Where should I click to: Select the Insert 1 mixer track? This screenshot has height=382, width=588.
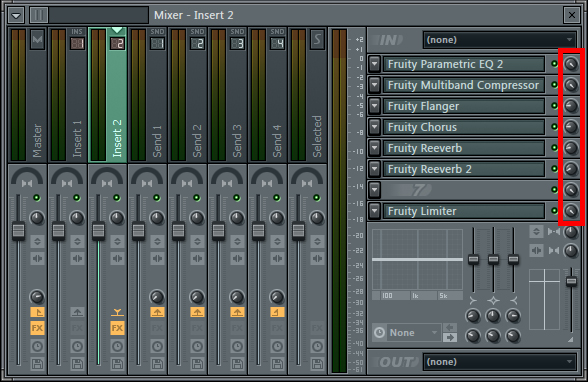[68, 95]
